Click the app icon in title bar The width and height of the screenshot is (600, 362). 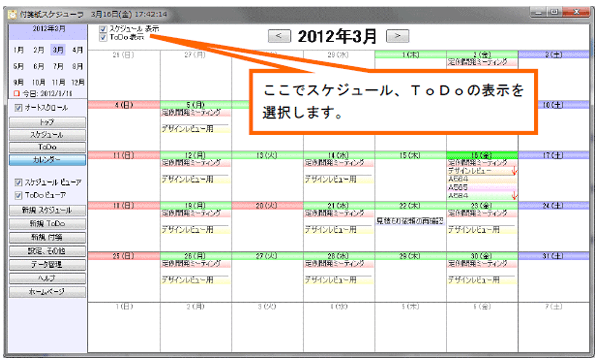(13, 15)
